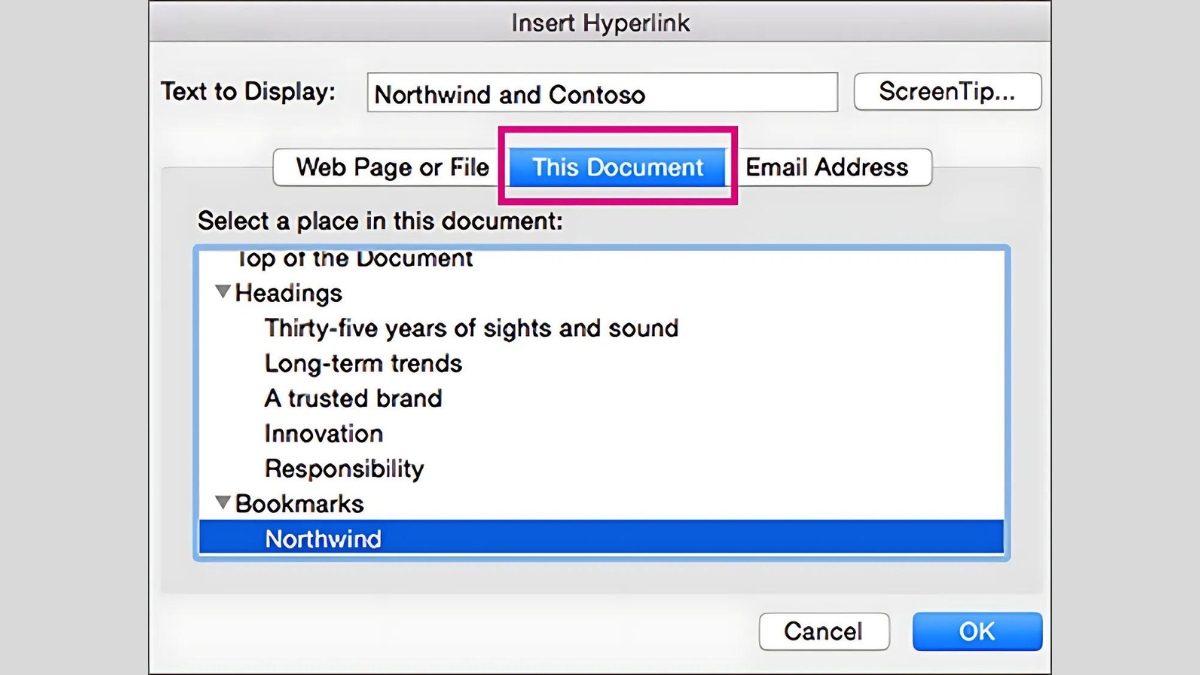Viewport: 1200px width, 675px height.
Task: Open the ScreenTip... dialog button
Action: tap(947, 92)
